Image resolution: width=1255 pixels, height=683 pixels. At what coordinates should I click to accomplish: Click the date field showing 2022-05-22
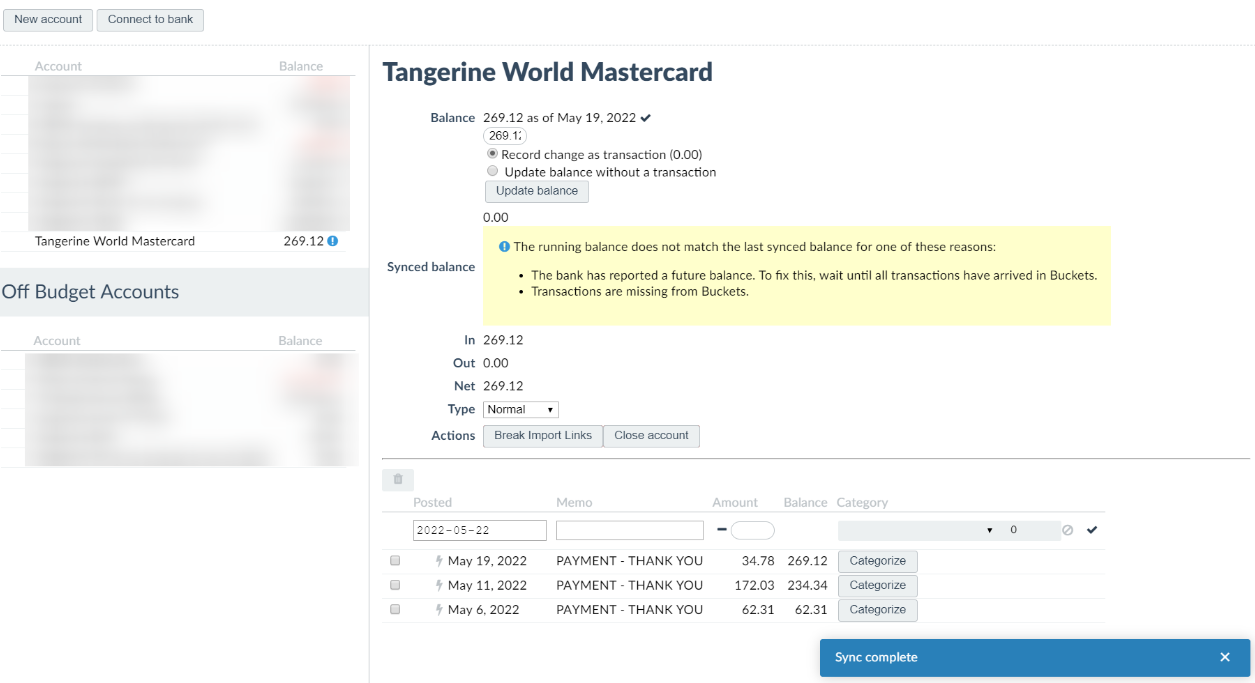coord(479,529)
